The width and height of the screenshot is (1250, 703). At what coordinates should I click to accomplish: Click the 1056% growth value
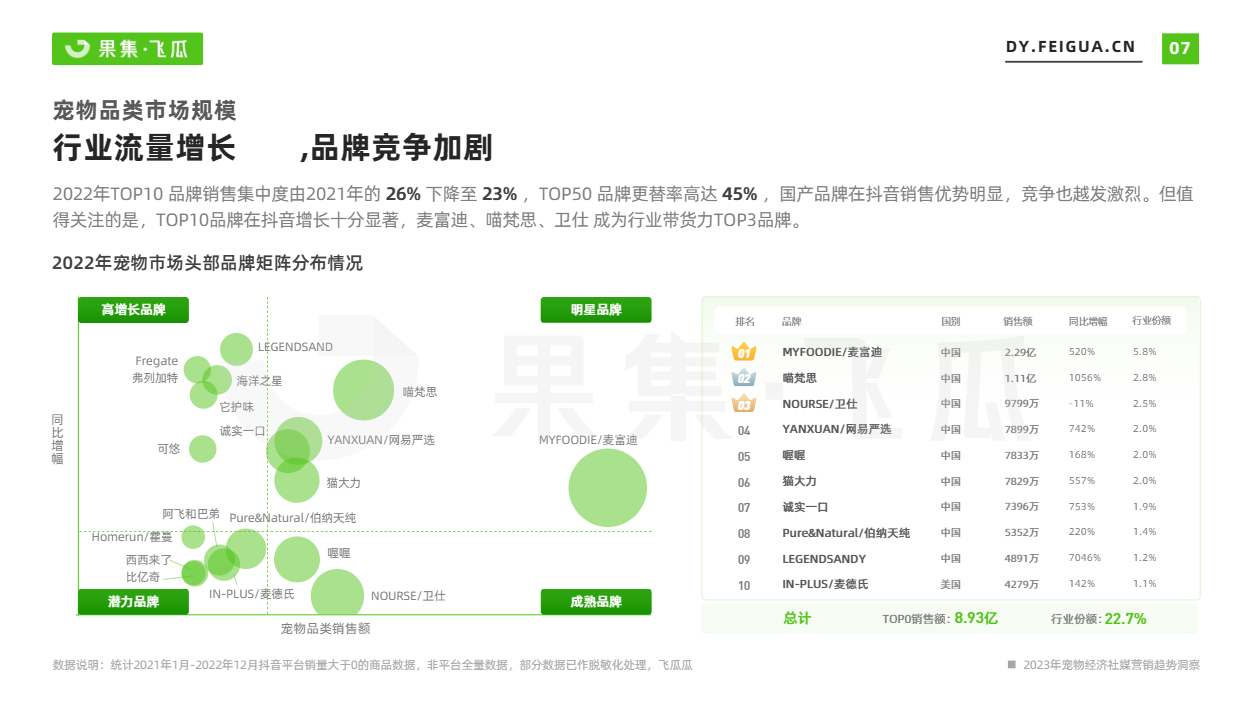(x=1084, y=378)
